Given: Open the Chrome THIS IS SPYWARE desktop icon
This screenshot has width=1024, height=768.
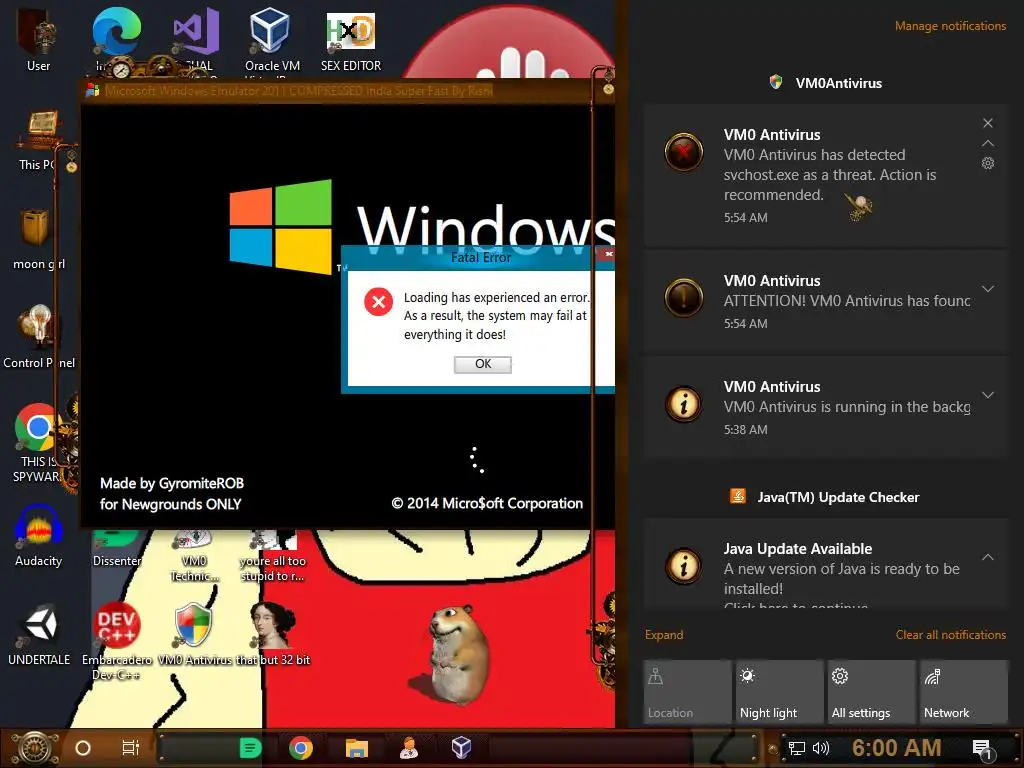Looking at the screenshot, I should [37, 443].
